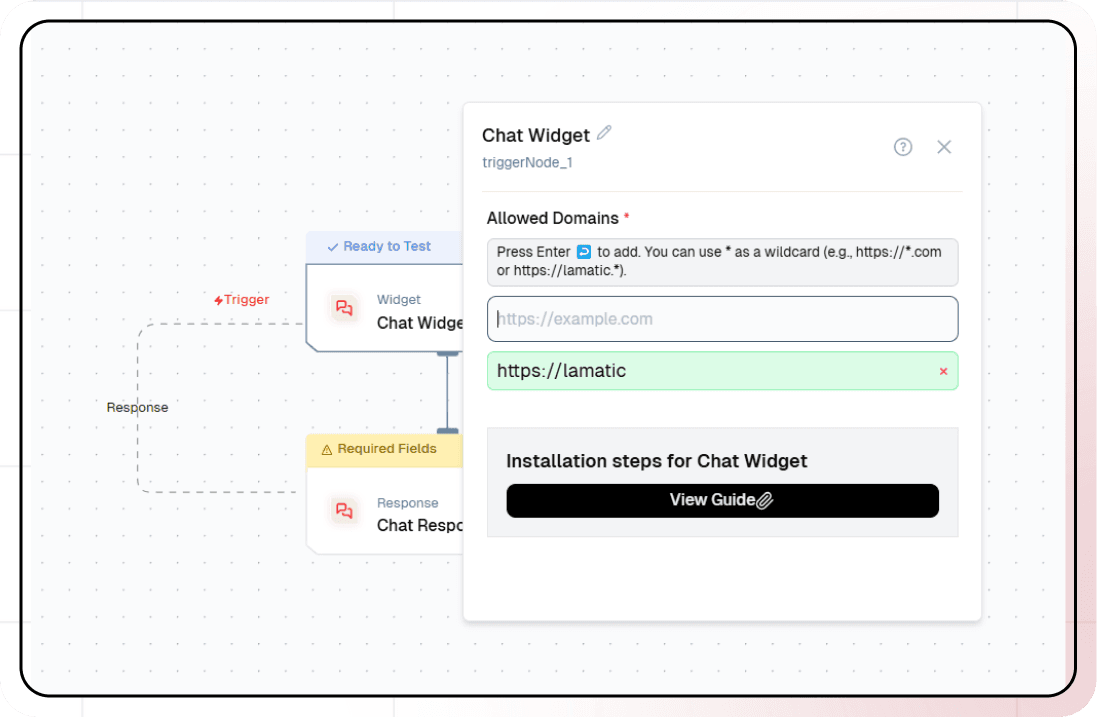Image resolution: width=1097 pixels, height=717 pixels.
Task: Click the Allowed Domains label
Action: pos(553,218)
